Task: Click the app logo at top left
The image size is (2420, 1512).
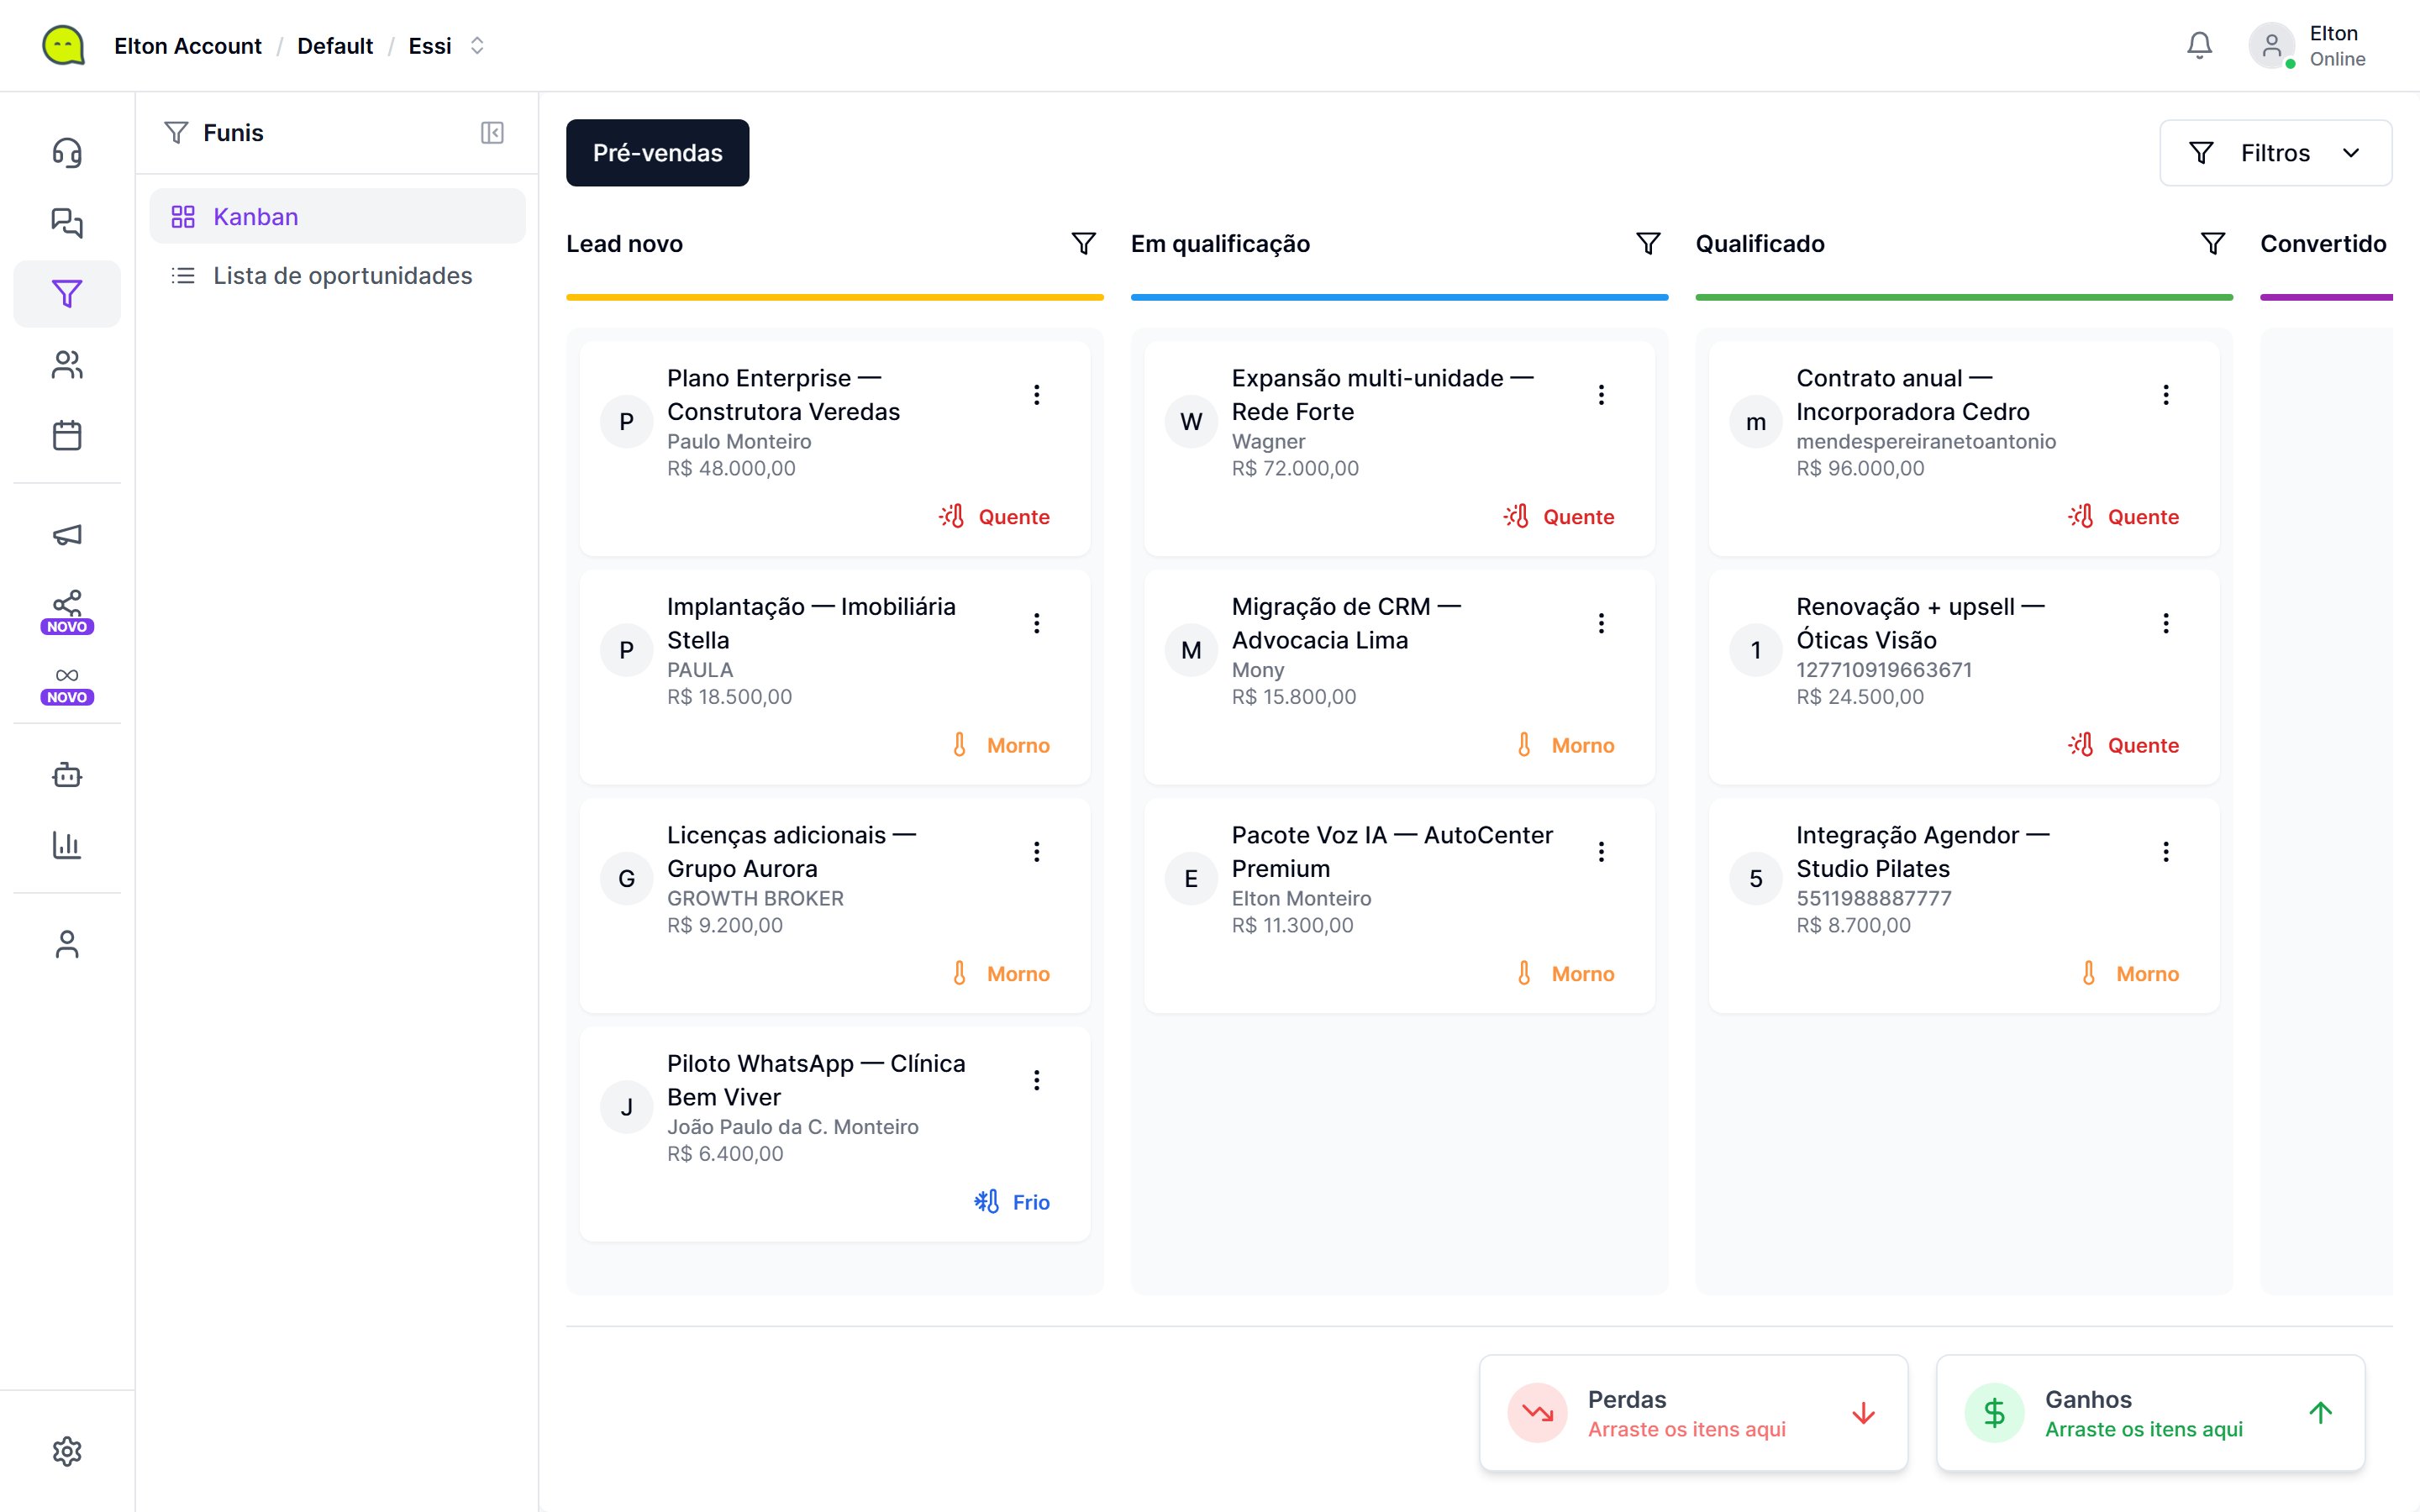Action: [63, 46]
